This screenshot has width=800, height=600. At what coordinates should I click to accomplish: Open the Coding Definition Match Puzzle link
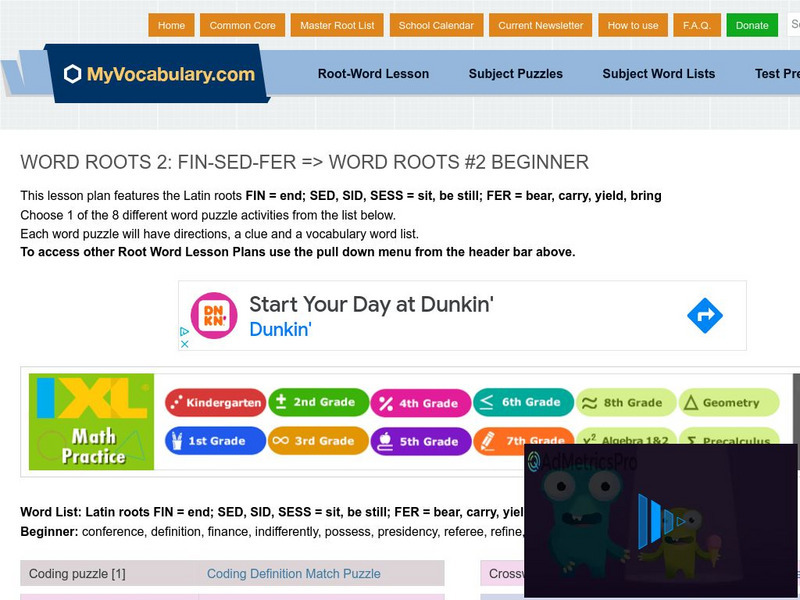point(293,574)
